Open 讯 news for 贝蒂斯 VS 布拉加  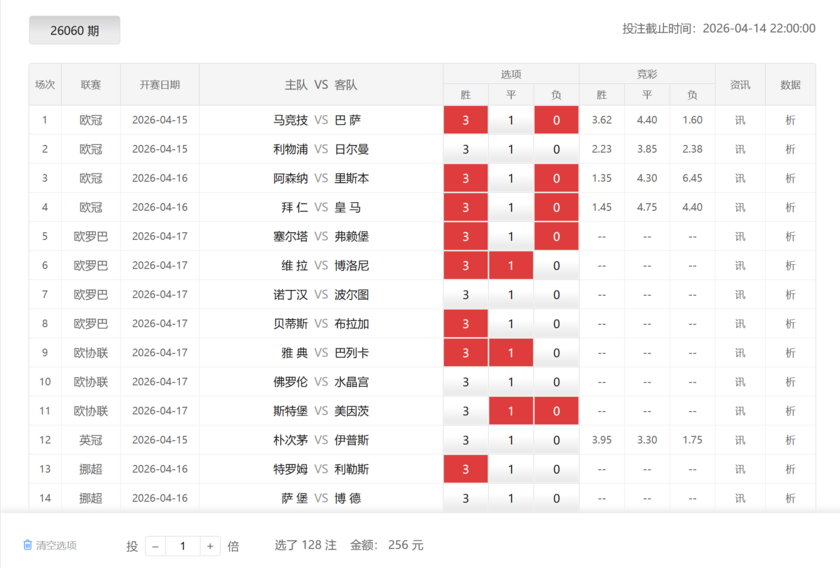pyautogui.click(x=740, y=324)
